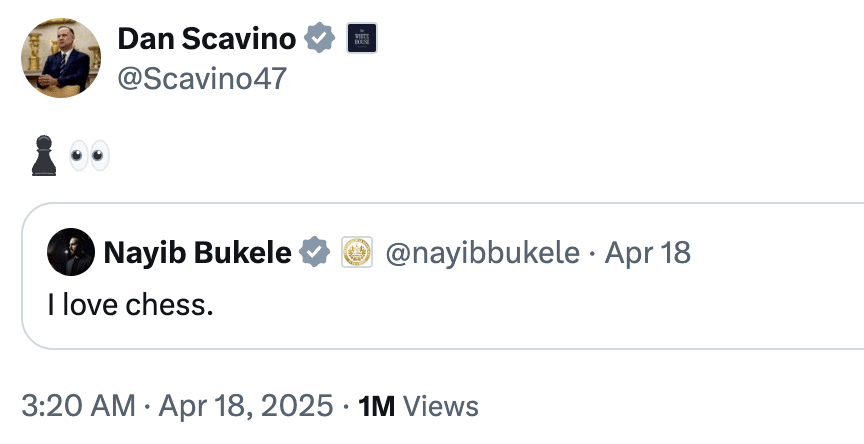Open the Dan Scavino display name link
Image resolution: width=864 pixels, height=444 pixels.
[207, 39]
